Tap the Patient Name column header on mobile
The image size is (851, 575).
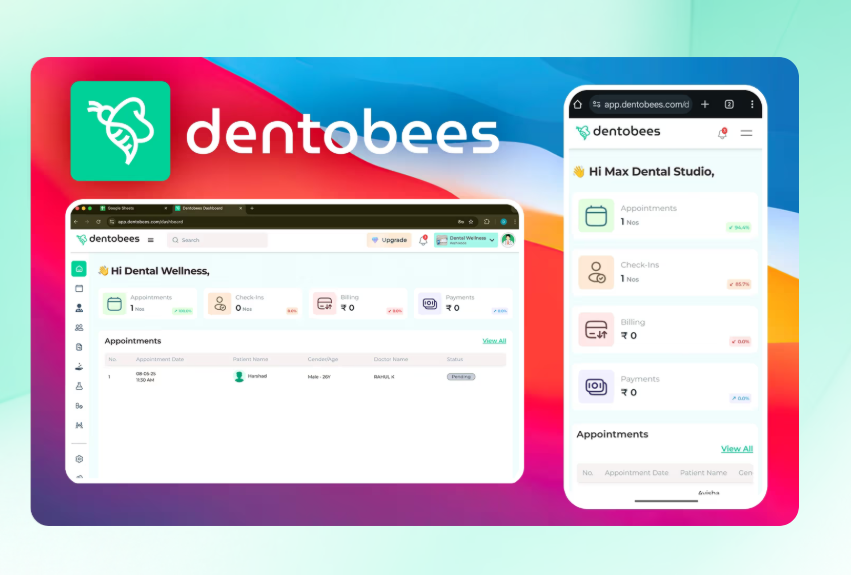pos(703,473)
